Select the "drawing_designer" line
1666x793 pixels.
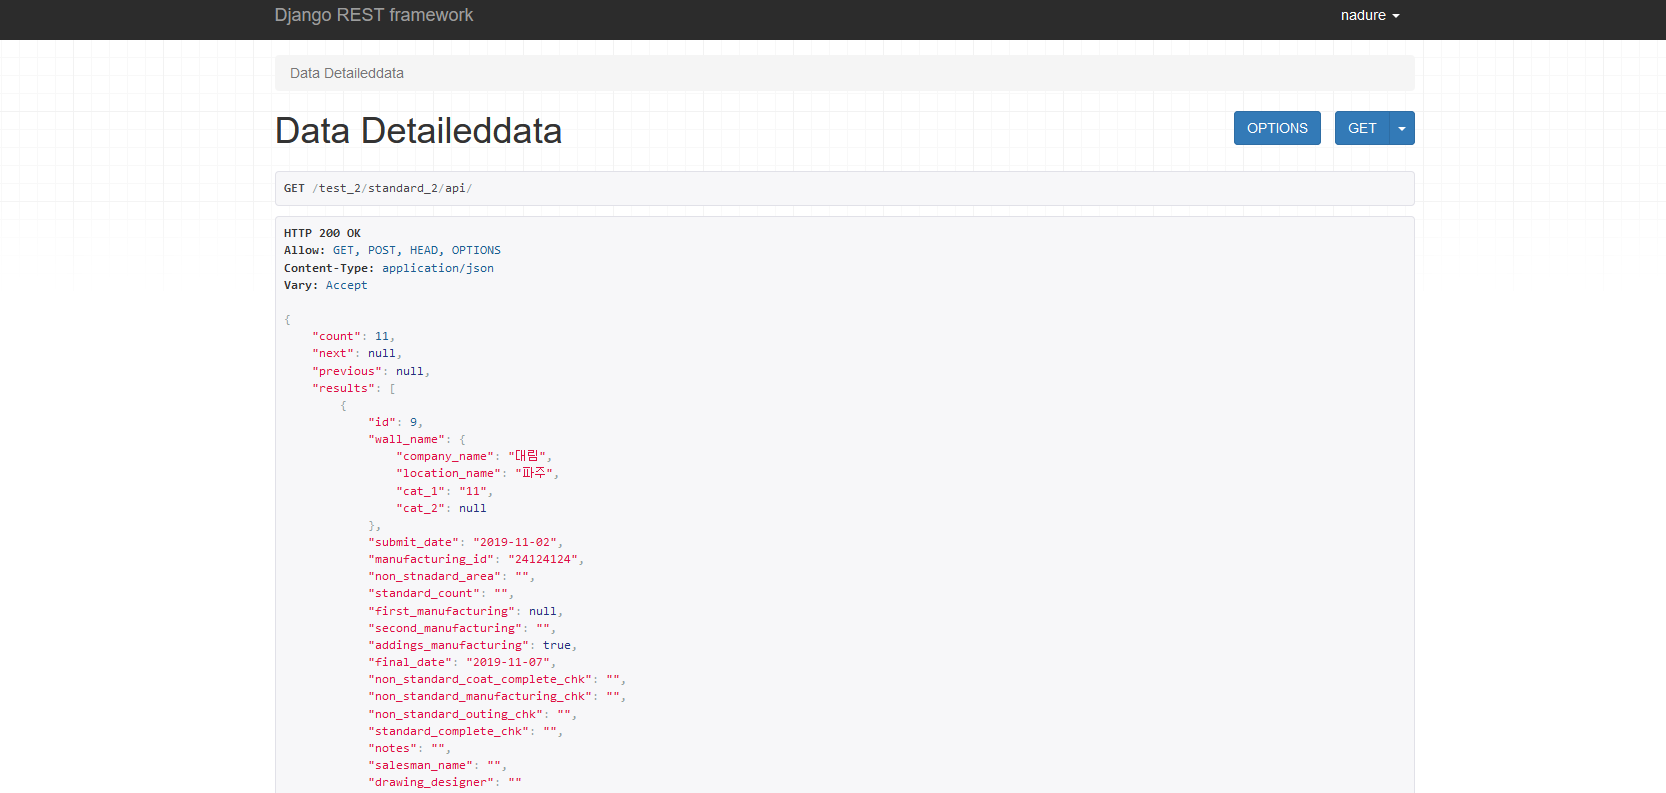(x=445, y=782)
